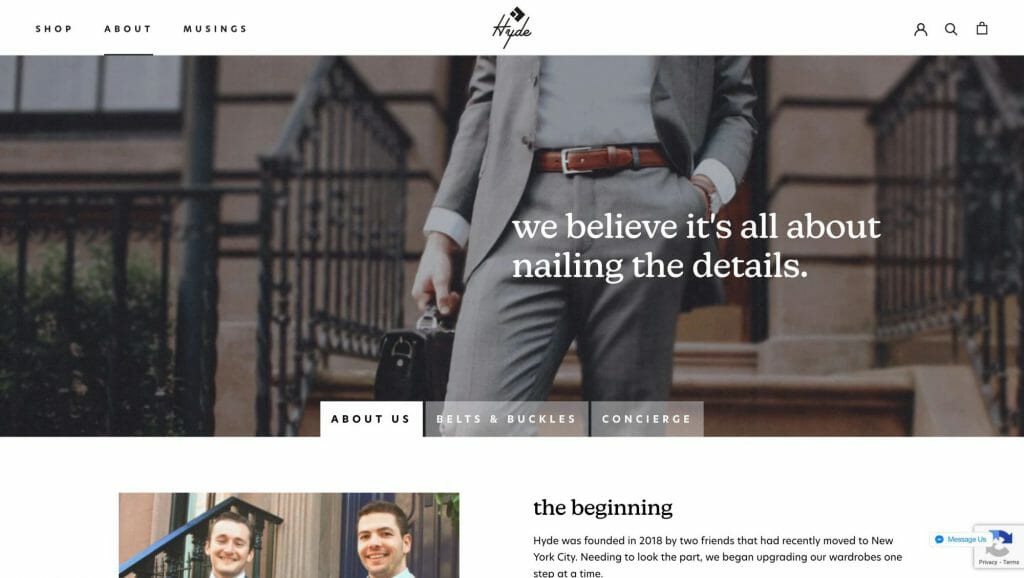Open the account profile icon

coord(920,29)
